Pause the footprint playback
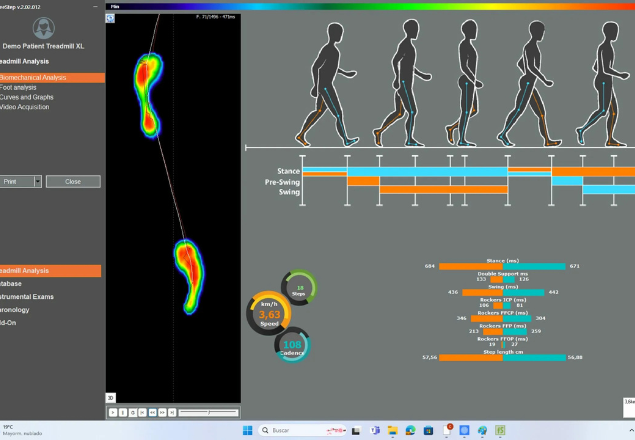The height and width of the screenshot is (440, 635). (123, 412)
